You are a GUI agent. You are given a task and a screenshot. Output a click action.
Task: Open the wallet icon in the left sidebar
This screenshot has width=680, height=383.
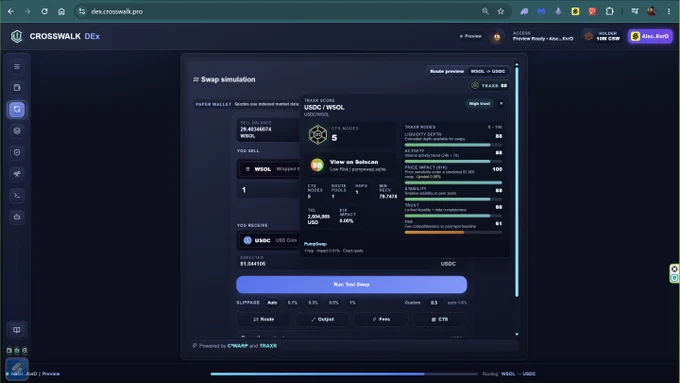point(17,88)
